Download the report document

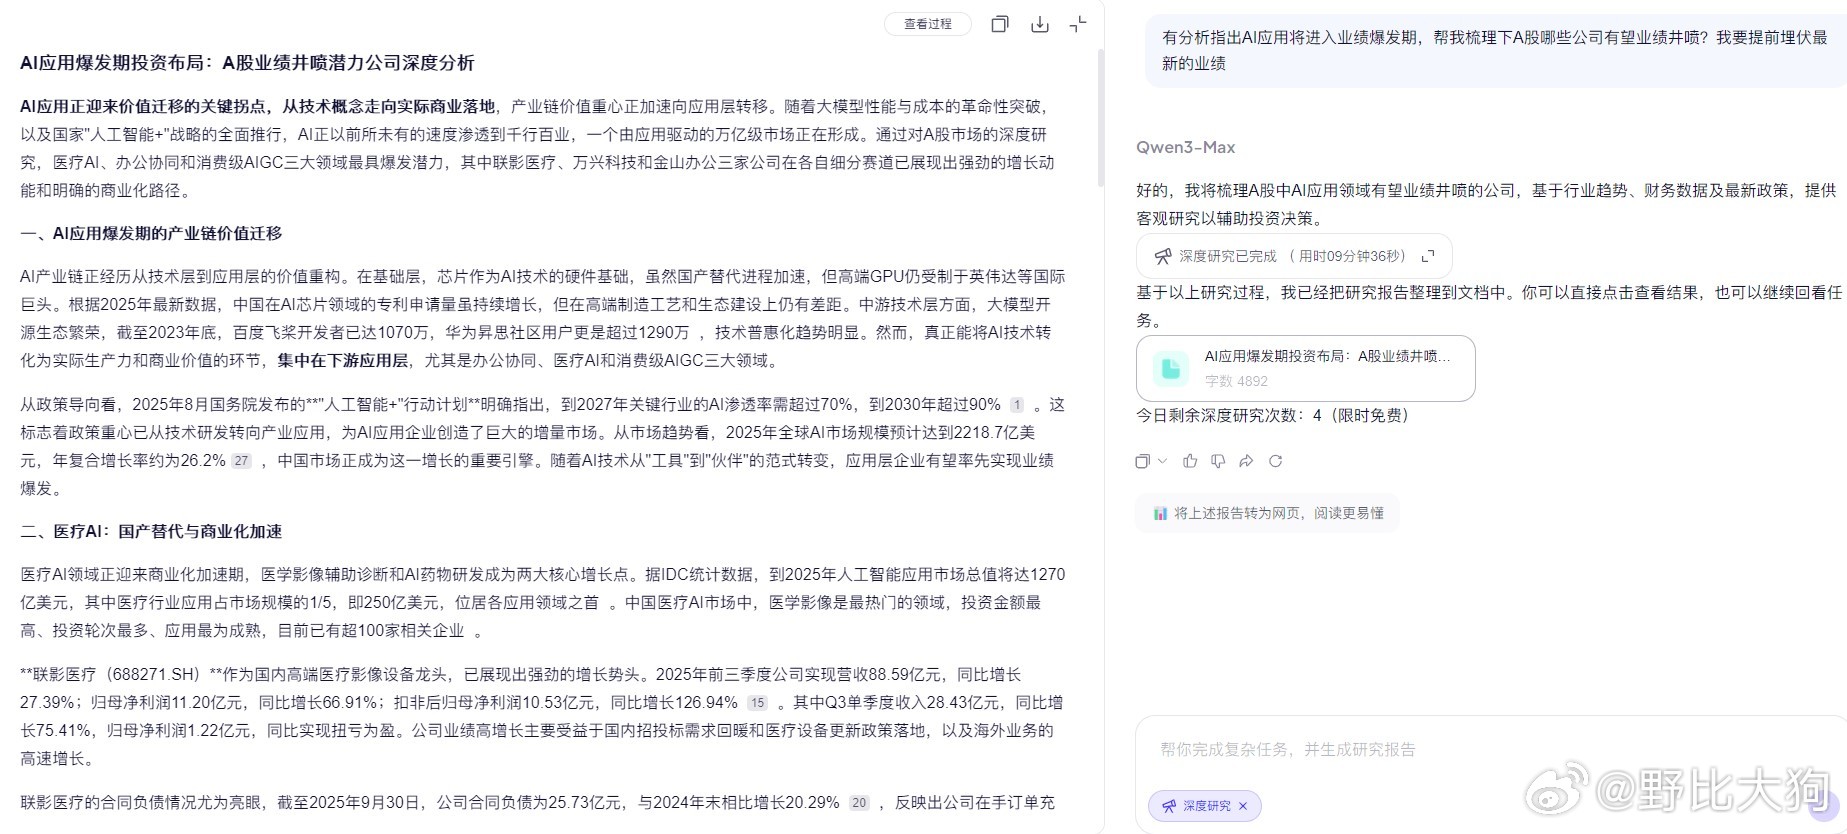1040,24
